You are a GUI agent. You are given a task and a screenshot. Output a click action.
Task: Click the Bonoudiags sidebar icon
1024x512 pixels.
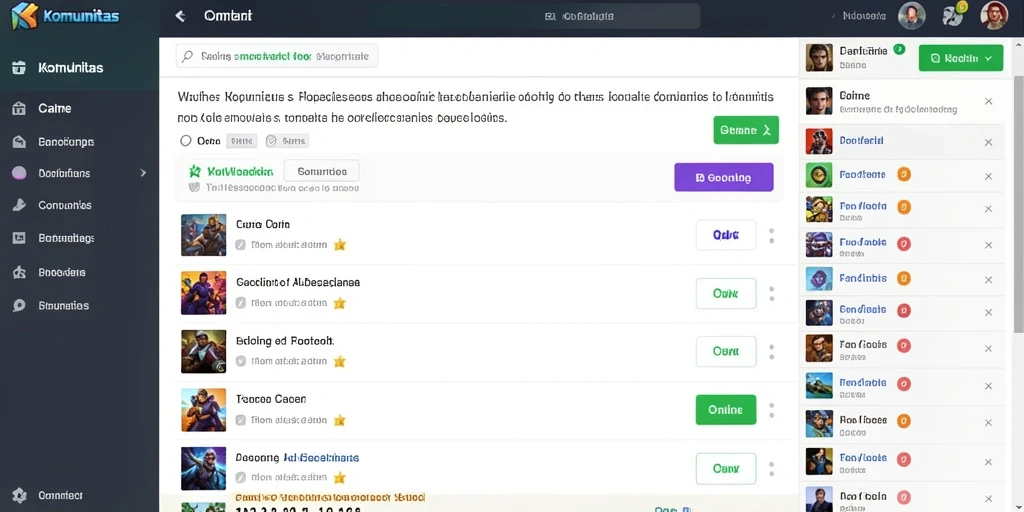[x=19, y=238]
